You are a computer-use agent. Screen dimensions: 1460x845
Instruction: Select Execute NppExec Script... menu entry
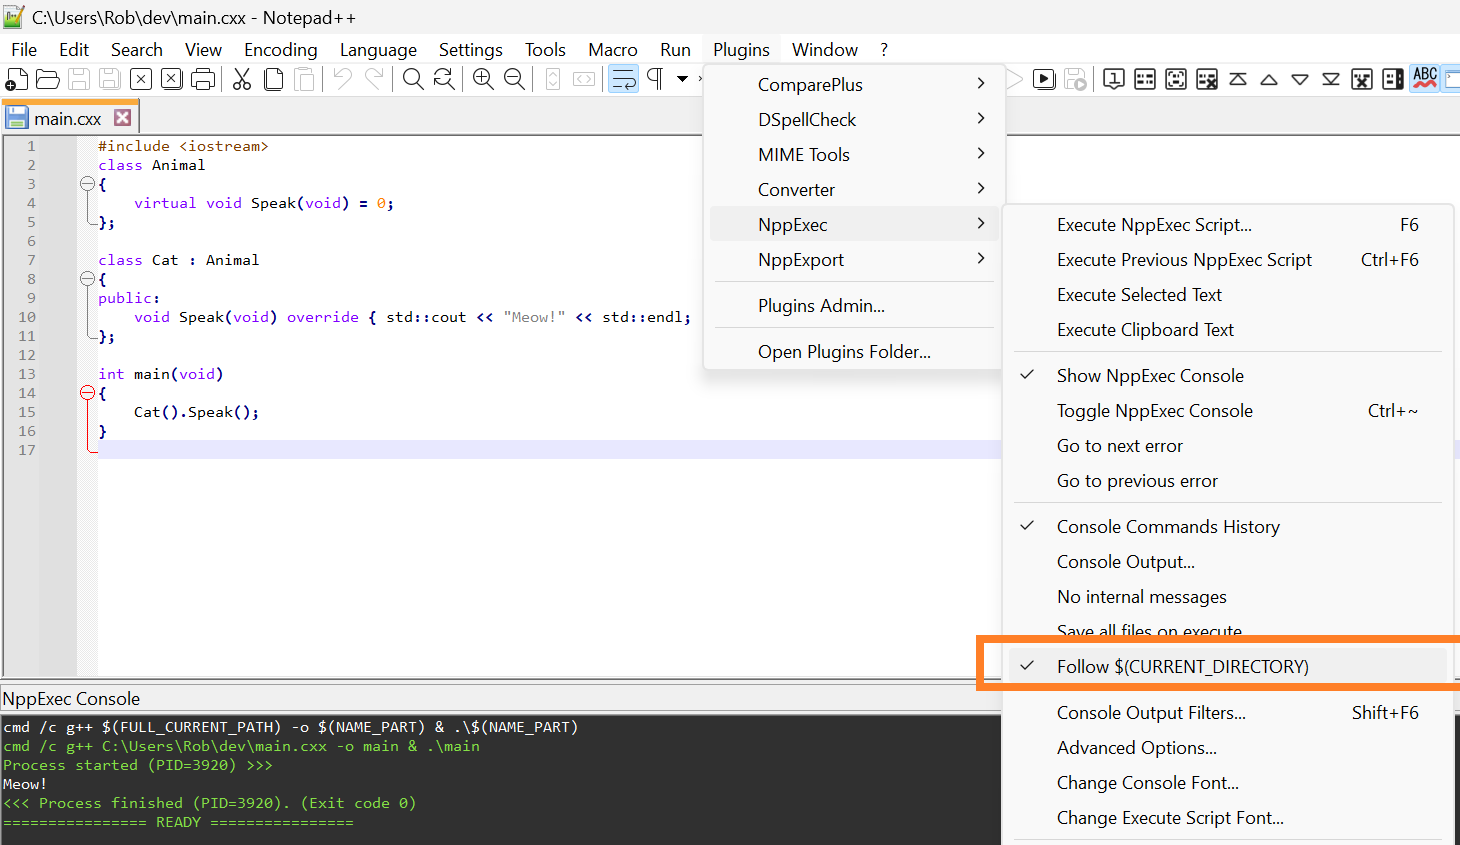coord(1154,225)
